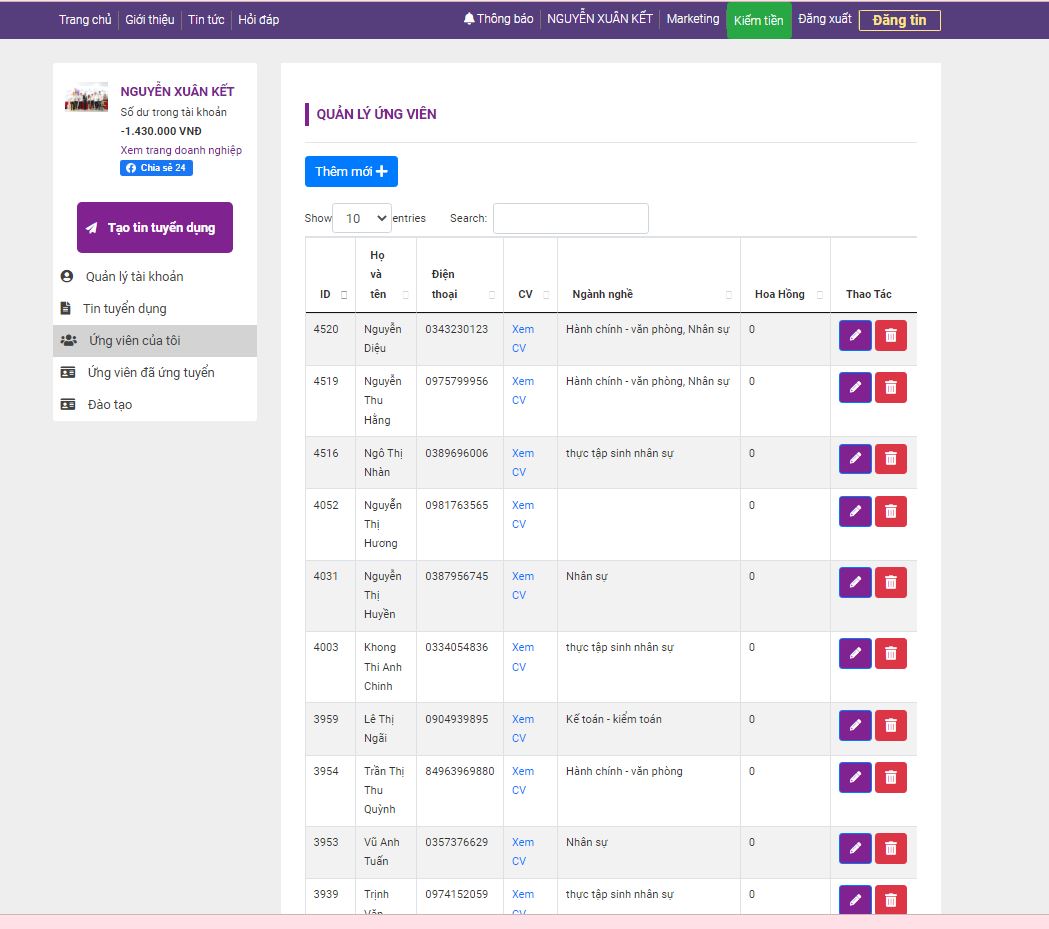Viewport: 1049px width, 929px height.
Task: Open Xem CV link for candidate 4519
Action: (522, 390)
